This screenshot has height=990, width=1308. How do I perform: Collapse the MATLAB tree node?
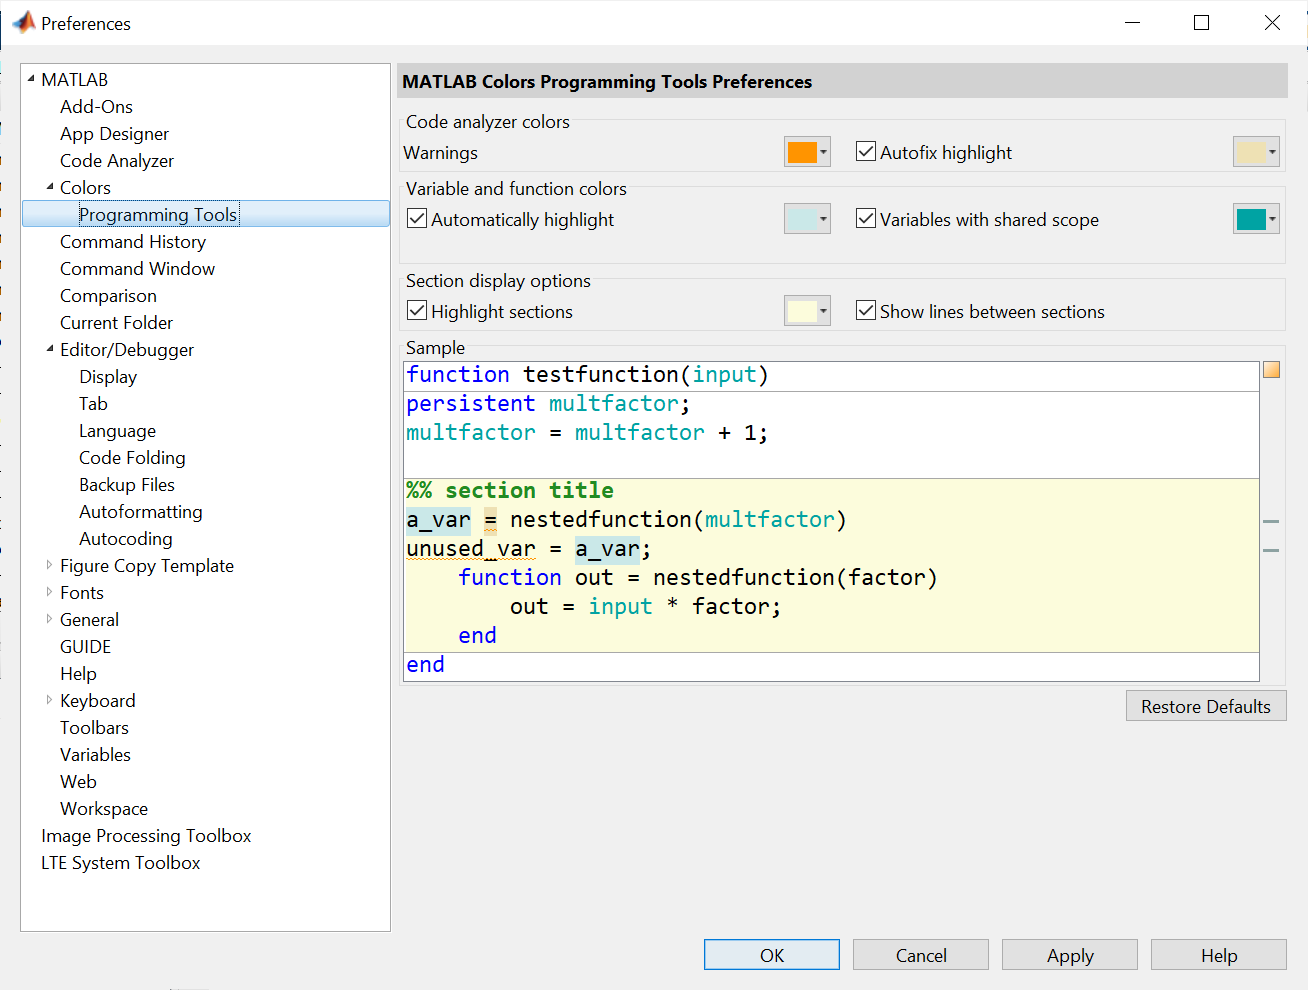[31, 79]
